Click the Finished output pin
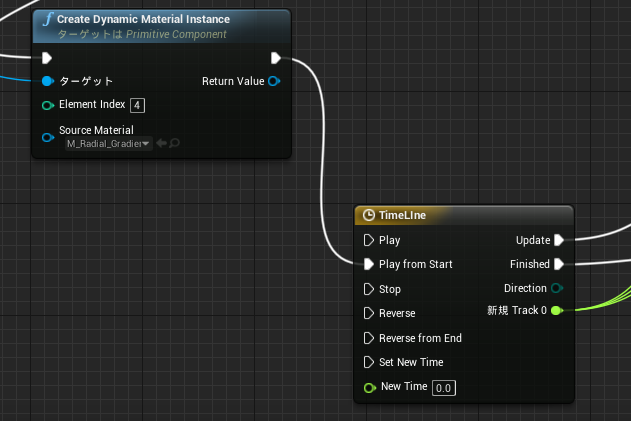This screenshot has height=421, width=631. point(559,264)
